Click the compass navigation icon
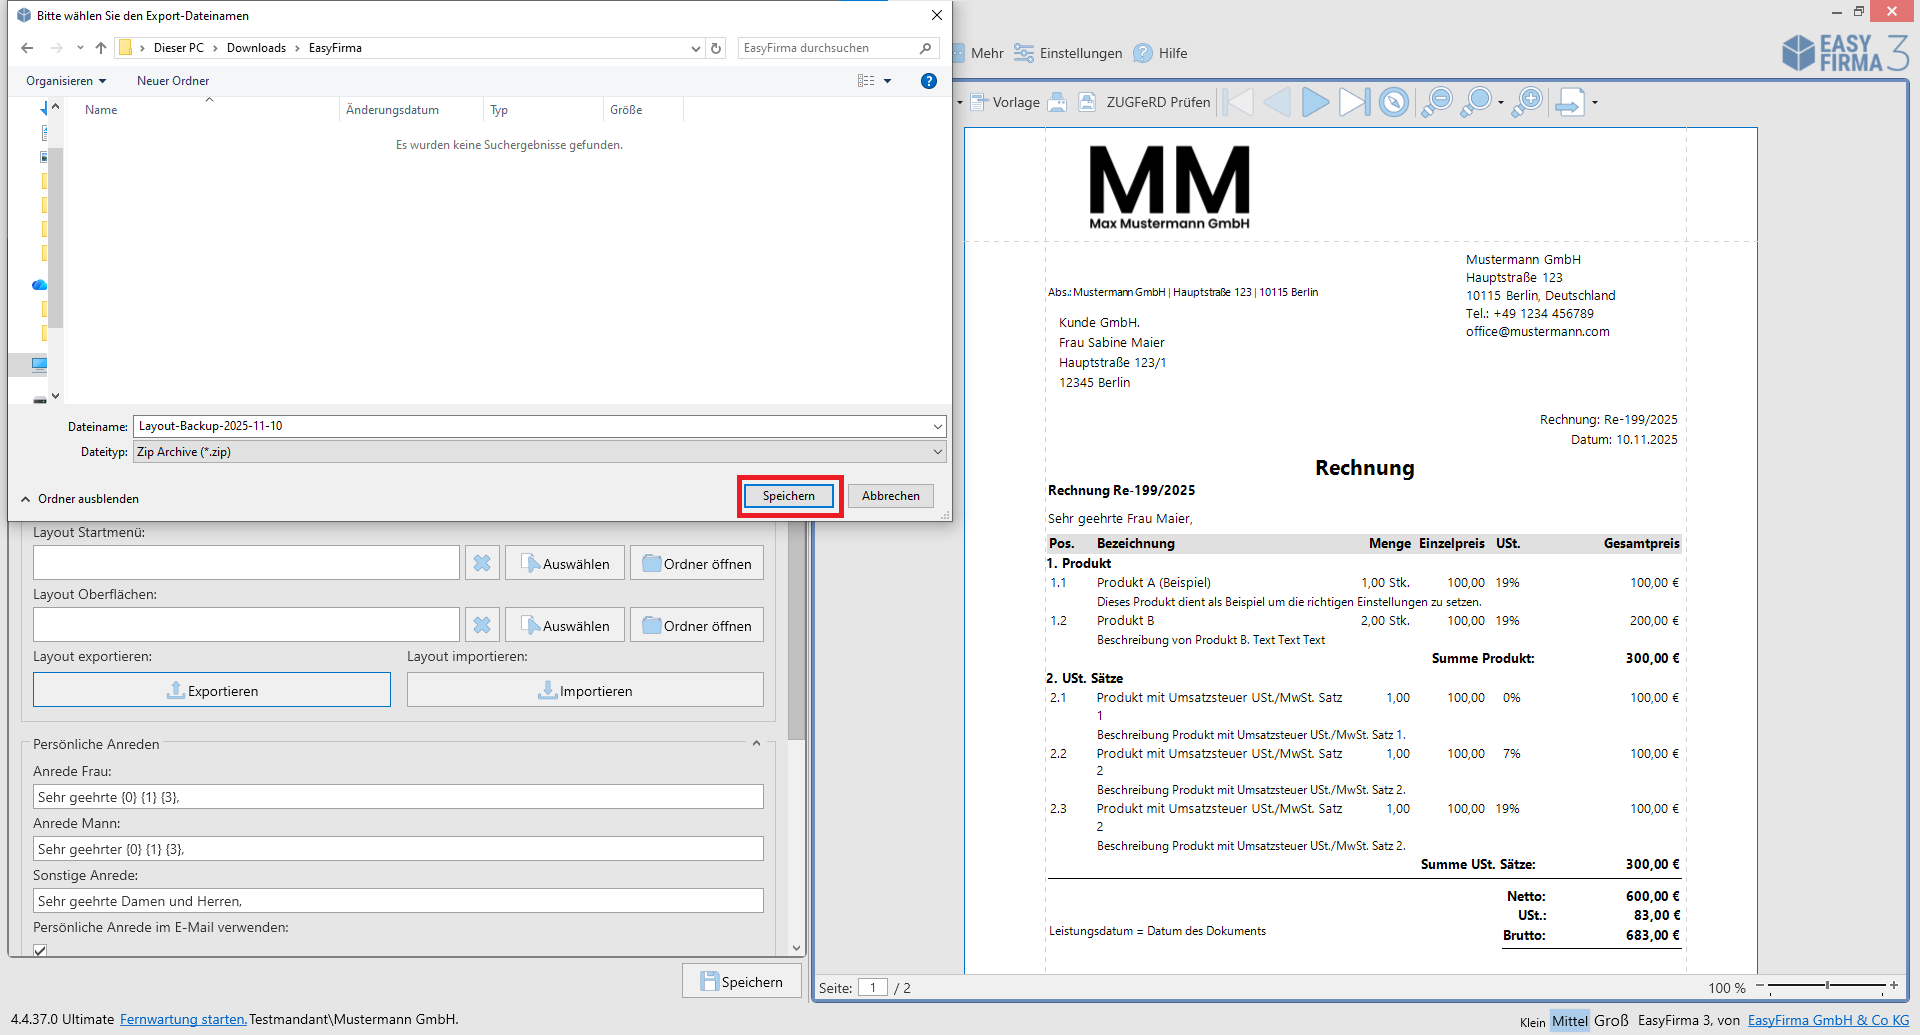 [1393, 102]
